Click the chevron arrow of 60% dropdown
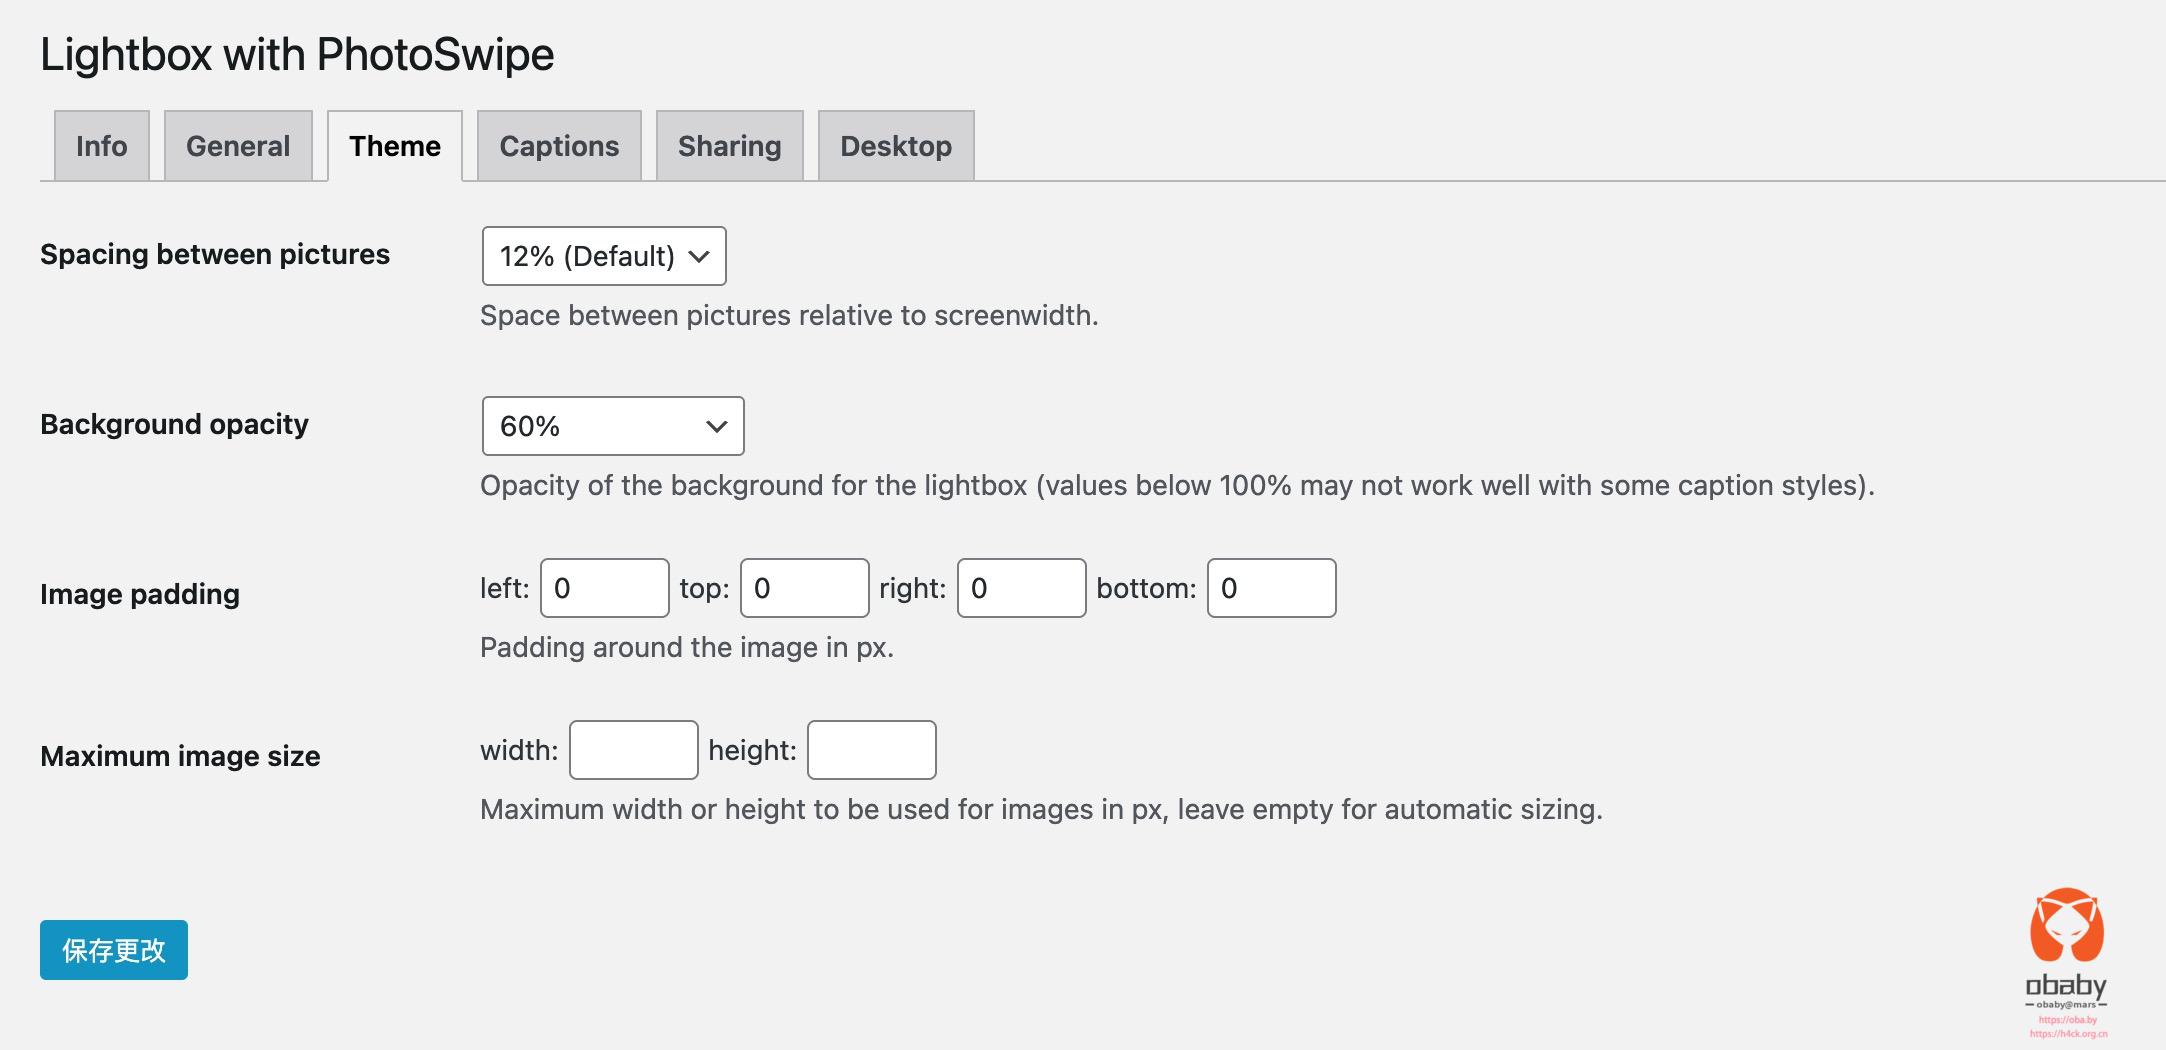This screenshot has width=2166, height=1050. coord(716,427)
